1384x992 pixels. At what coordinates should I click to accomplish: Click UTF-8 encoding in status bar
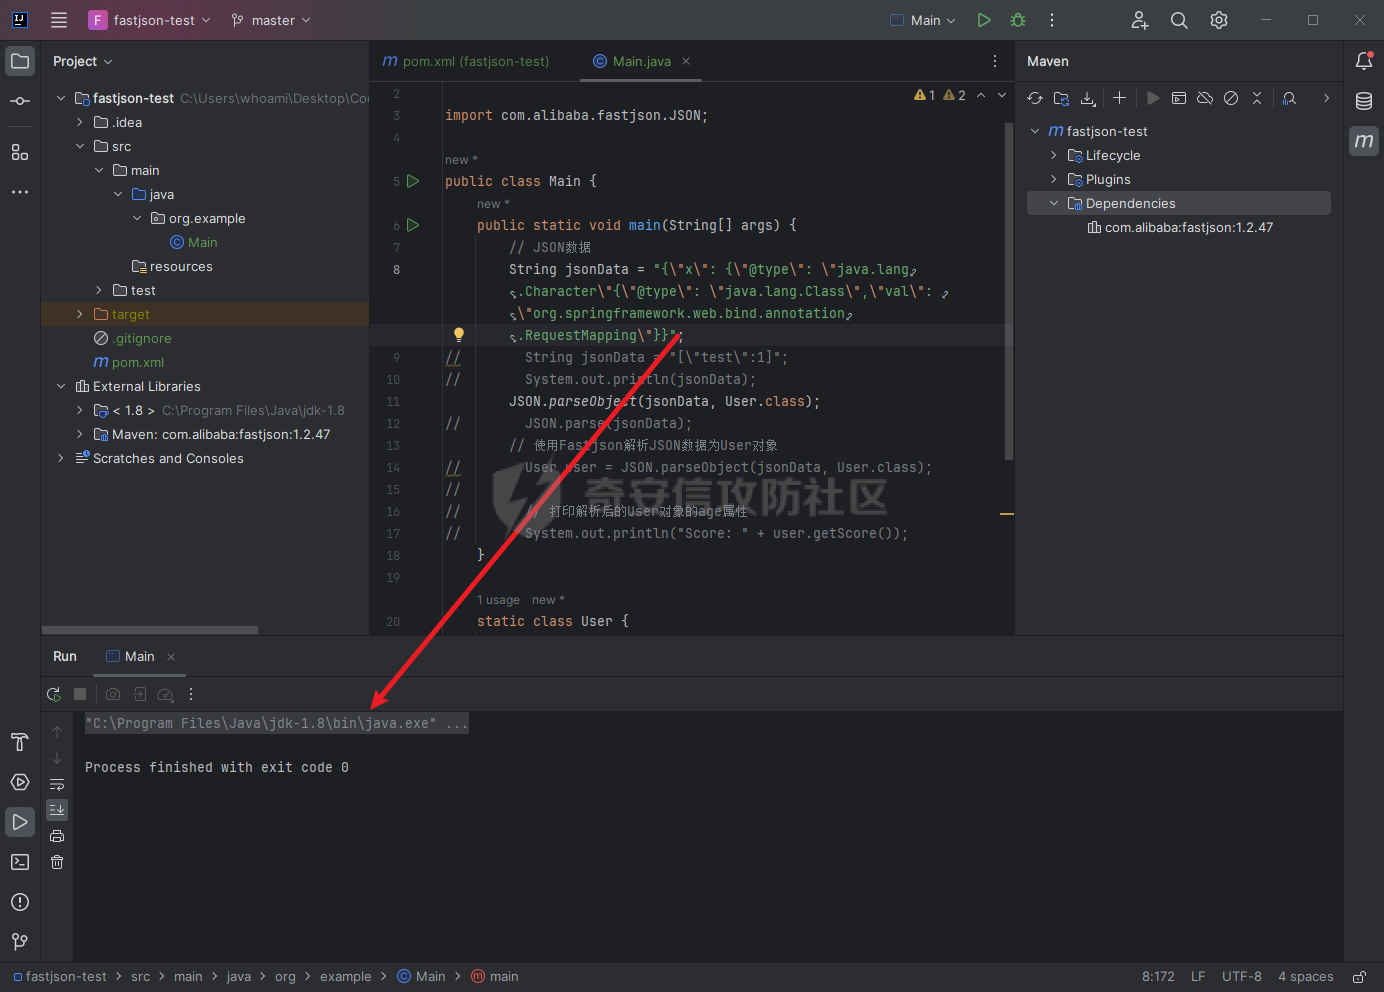1241,976
